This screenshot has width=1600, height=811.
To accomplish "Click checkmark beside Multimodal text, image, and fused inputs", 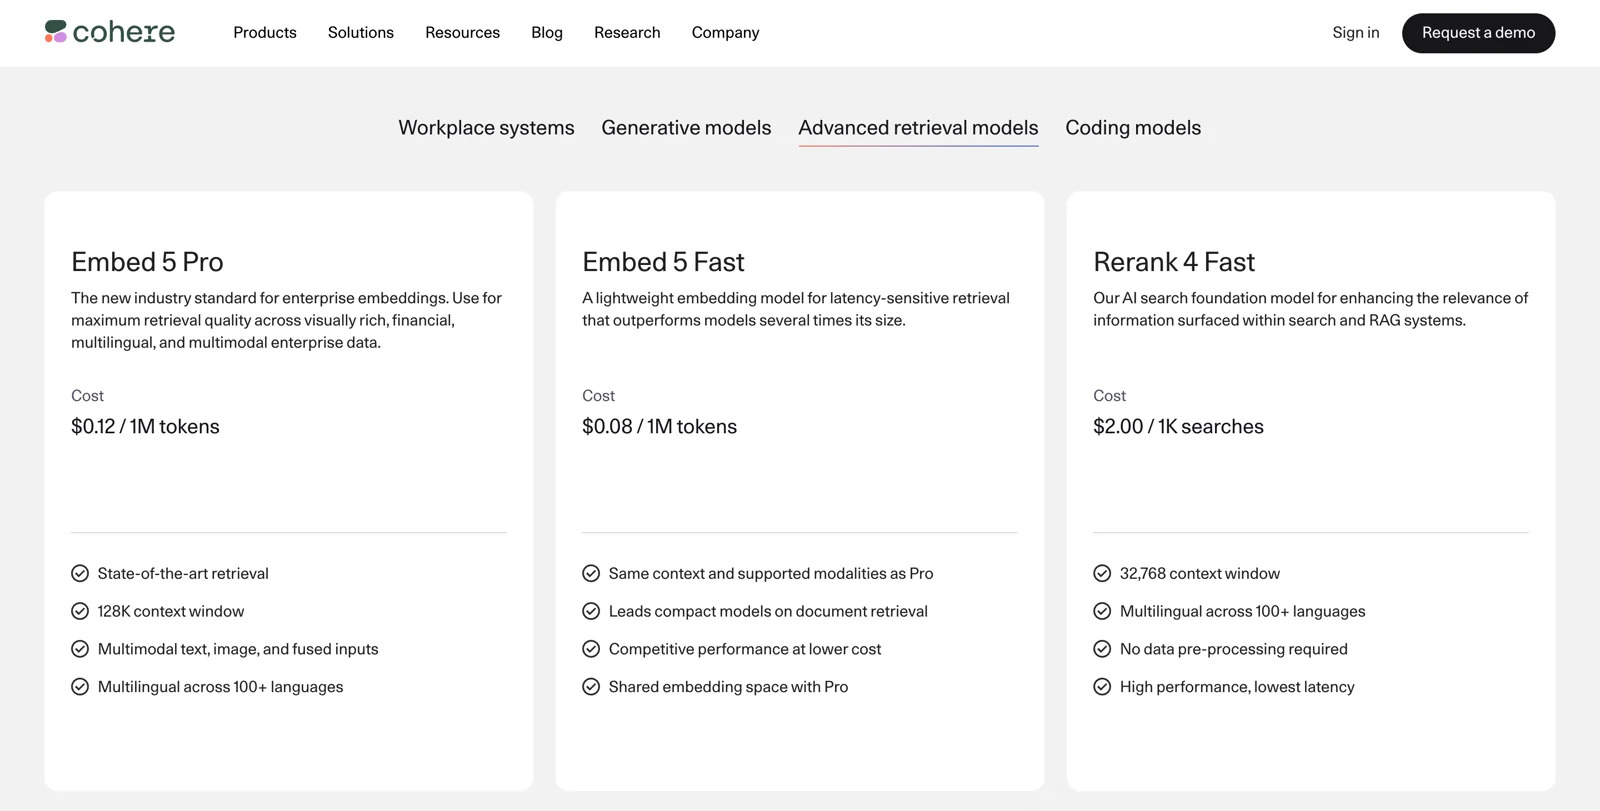I will coord(80,649).
